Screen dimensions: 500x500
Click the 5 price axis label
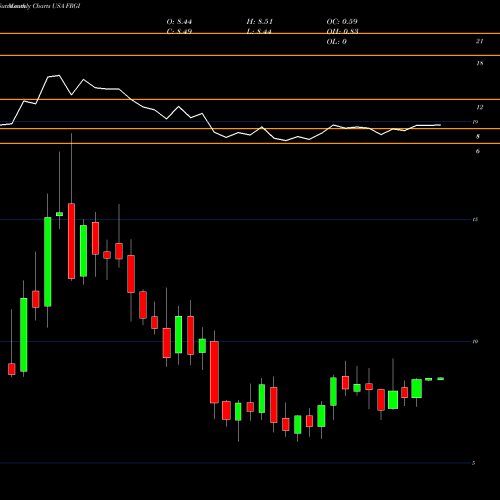tap(473, 463)
